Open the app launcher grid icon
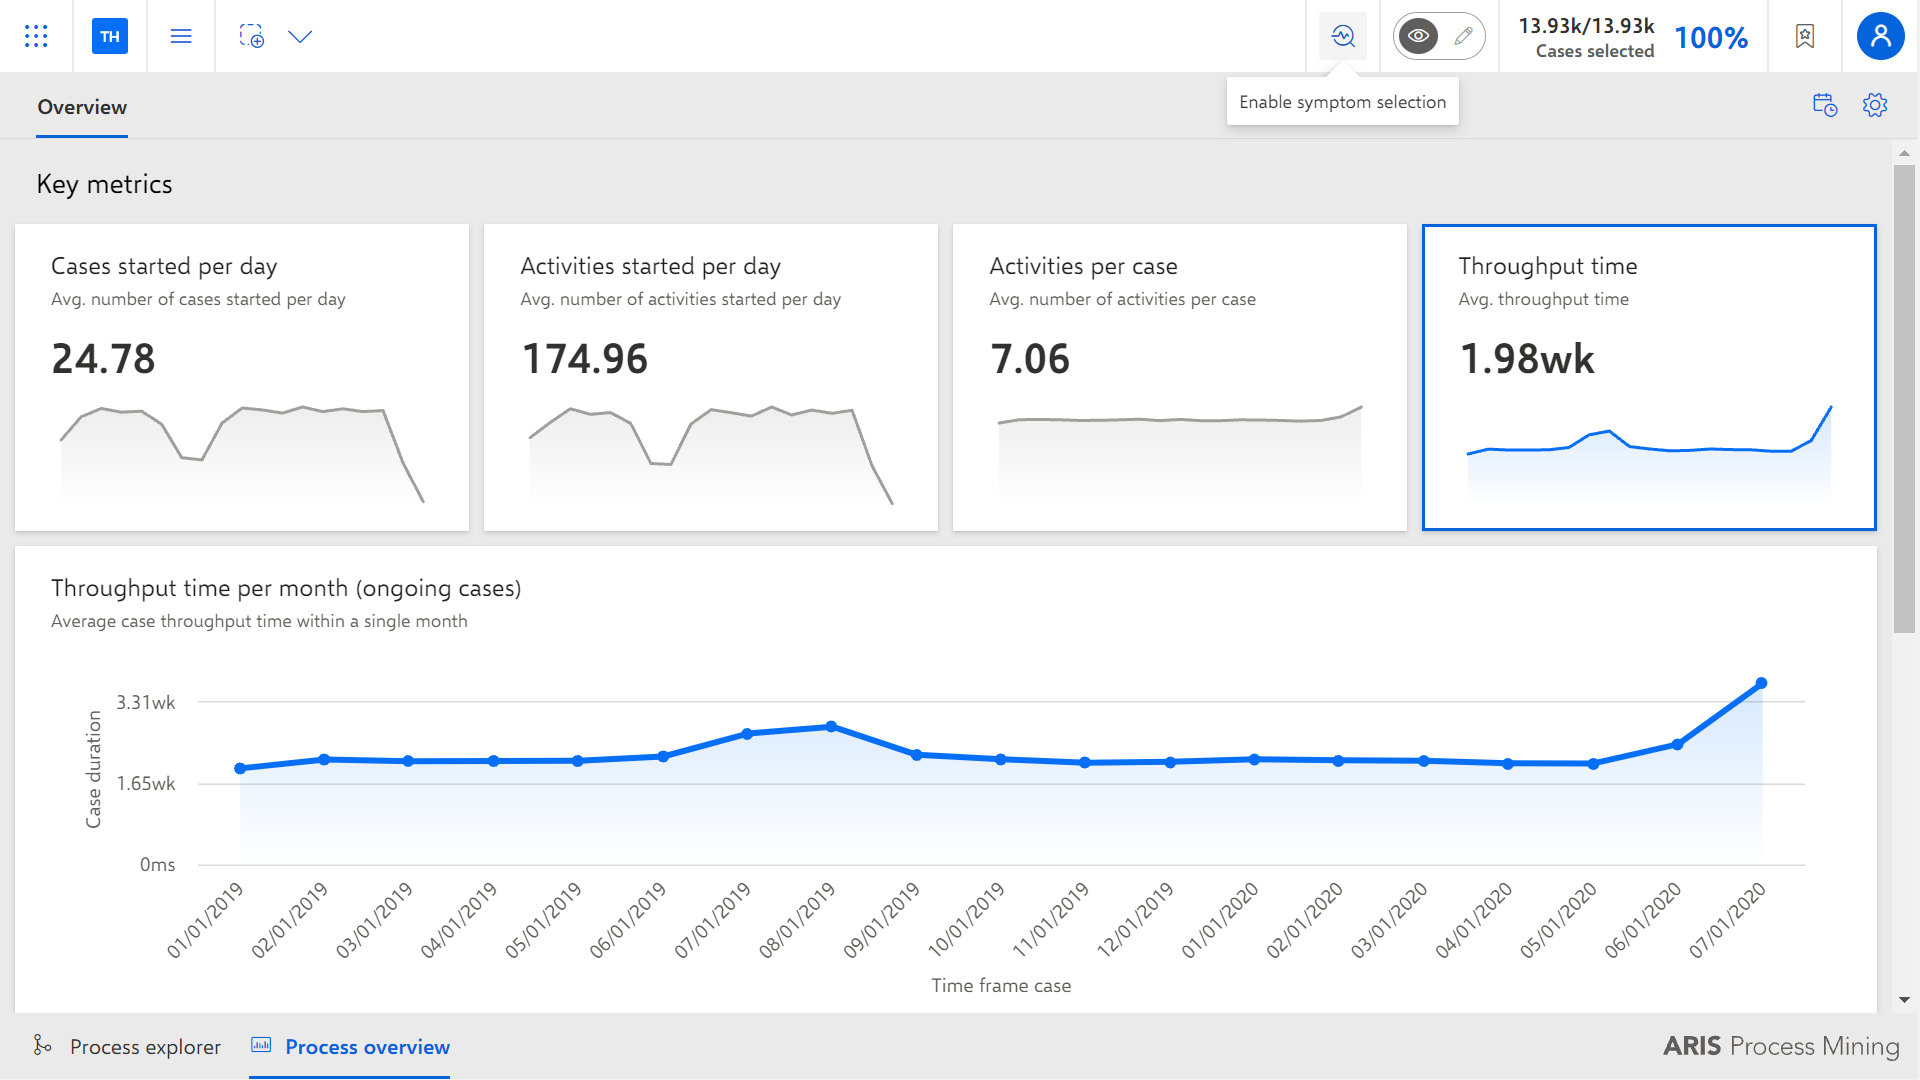This screenshot has width=1920, height=1080. (x=36, y=36)
